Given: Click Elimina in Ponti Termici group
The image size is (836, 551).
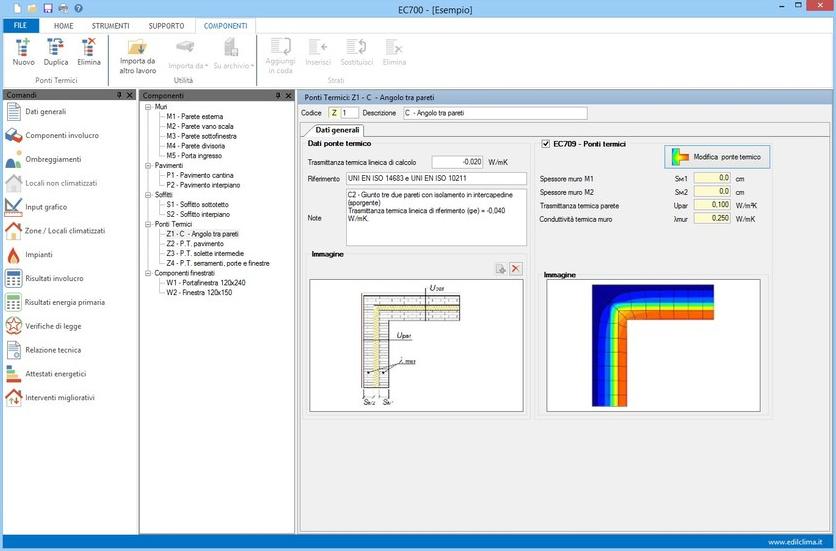Looking at the screenshot, I should 89,50.
